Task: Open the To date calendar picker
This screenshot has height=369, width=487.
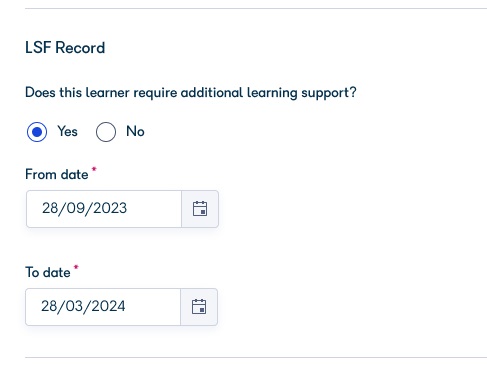Action: (199, 307)
